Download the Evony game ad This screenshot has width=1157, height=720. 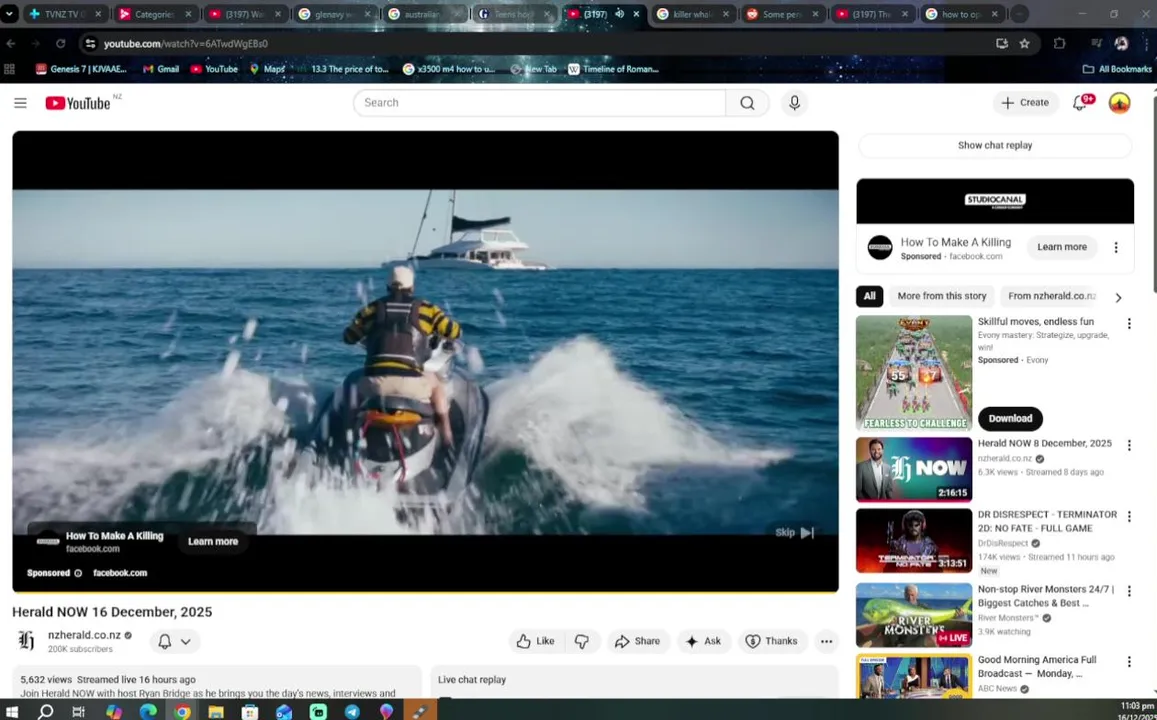point(1009,418)
